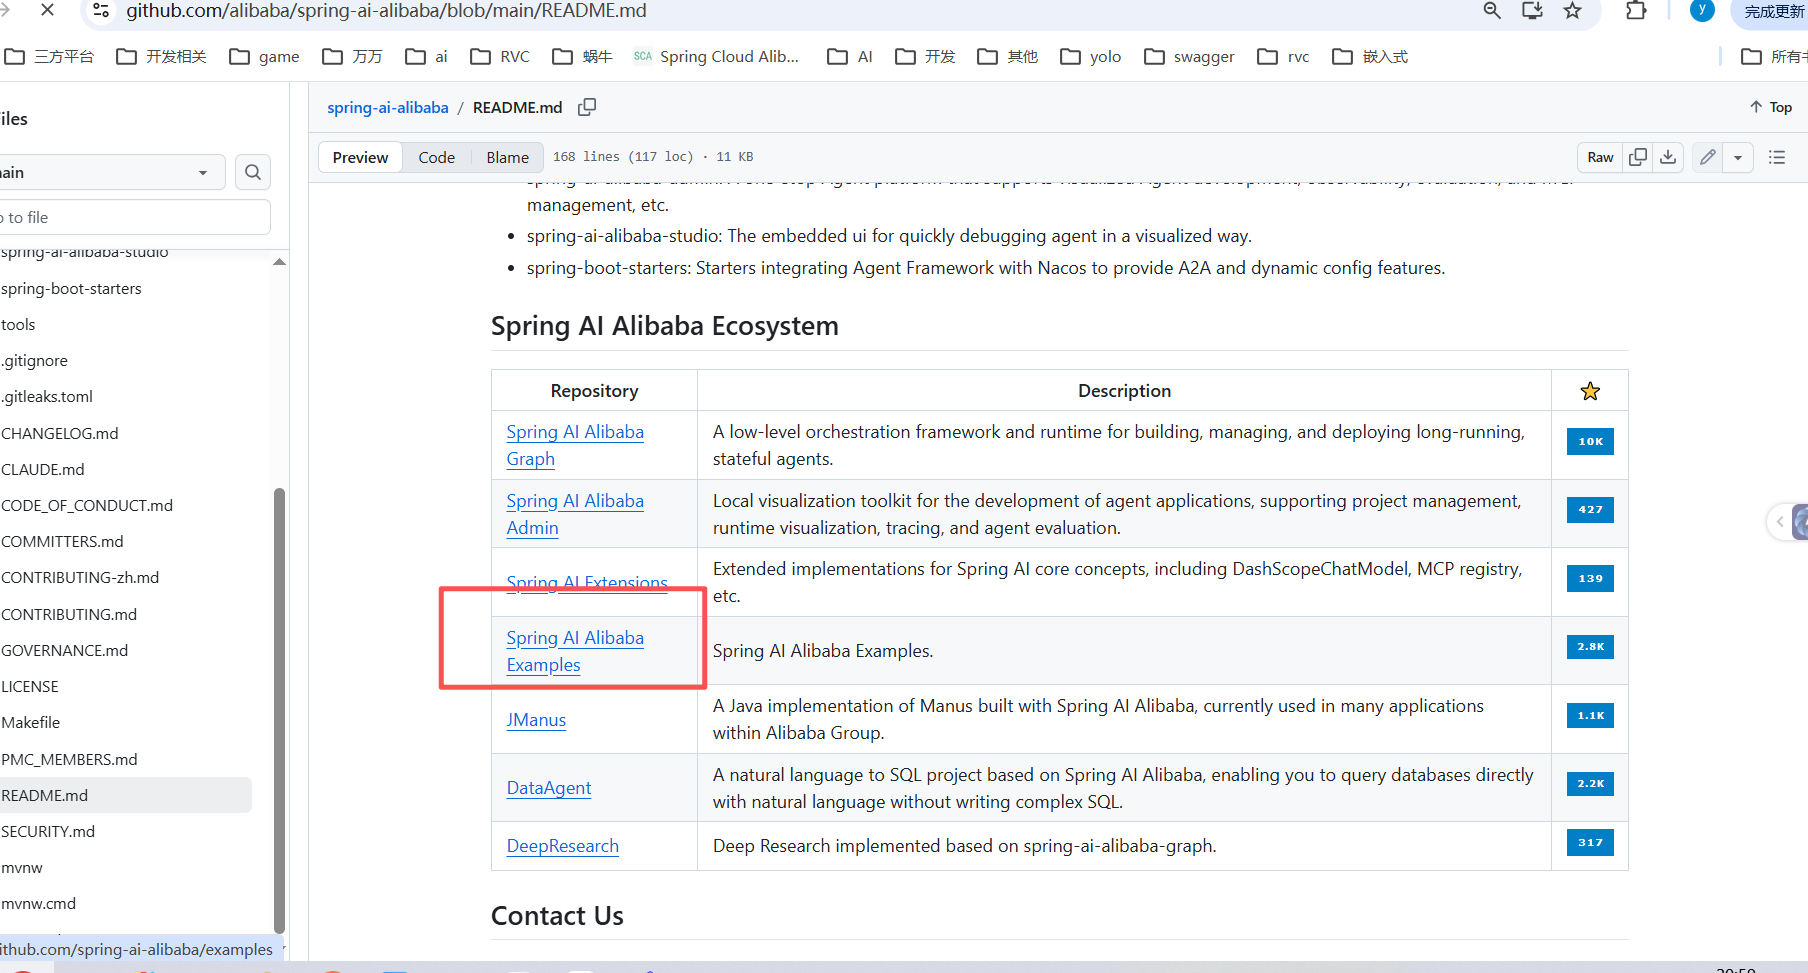Image resolution: width=1808 pixels, height=973 pixels.
Task: Select CLAUDE.md in file tree
Action: click(43, 469)
